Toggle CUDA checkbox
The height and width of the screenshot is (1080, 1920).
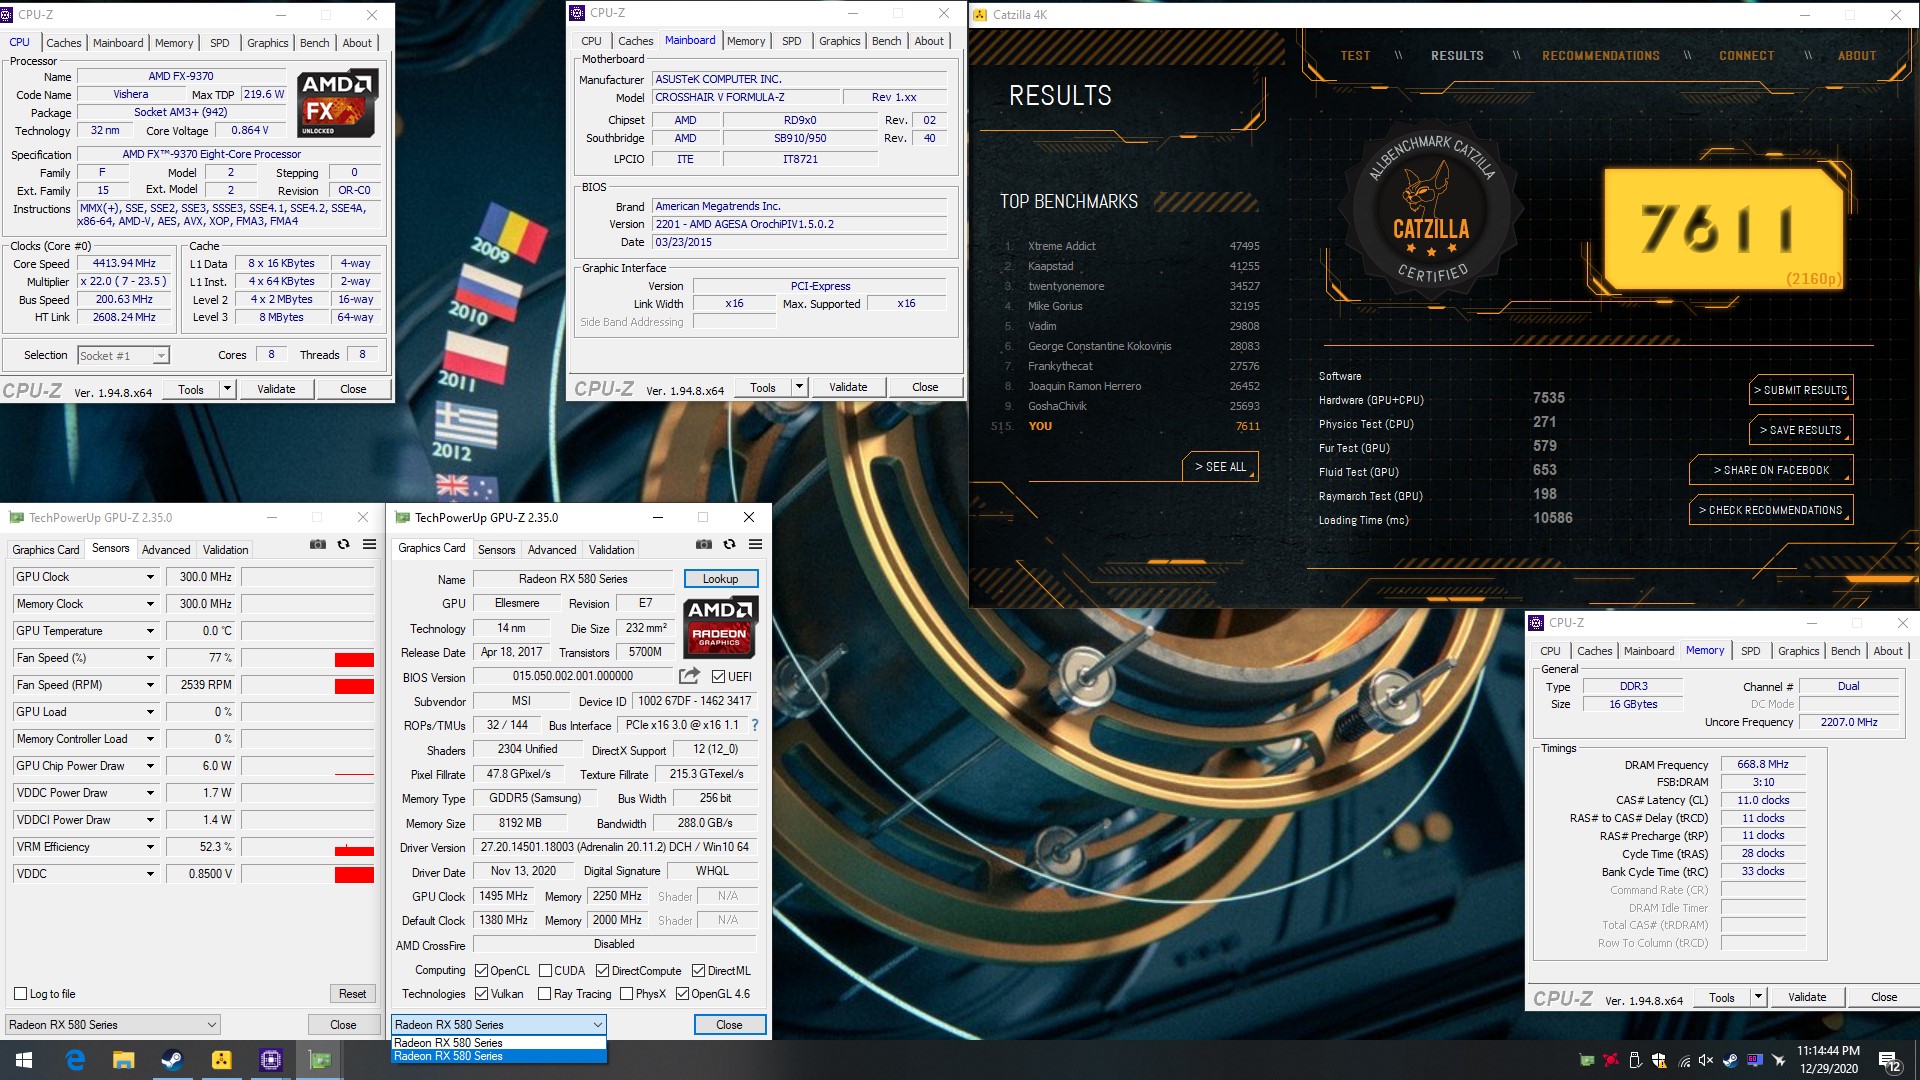545,971
